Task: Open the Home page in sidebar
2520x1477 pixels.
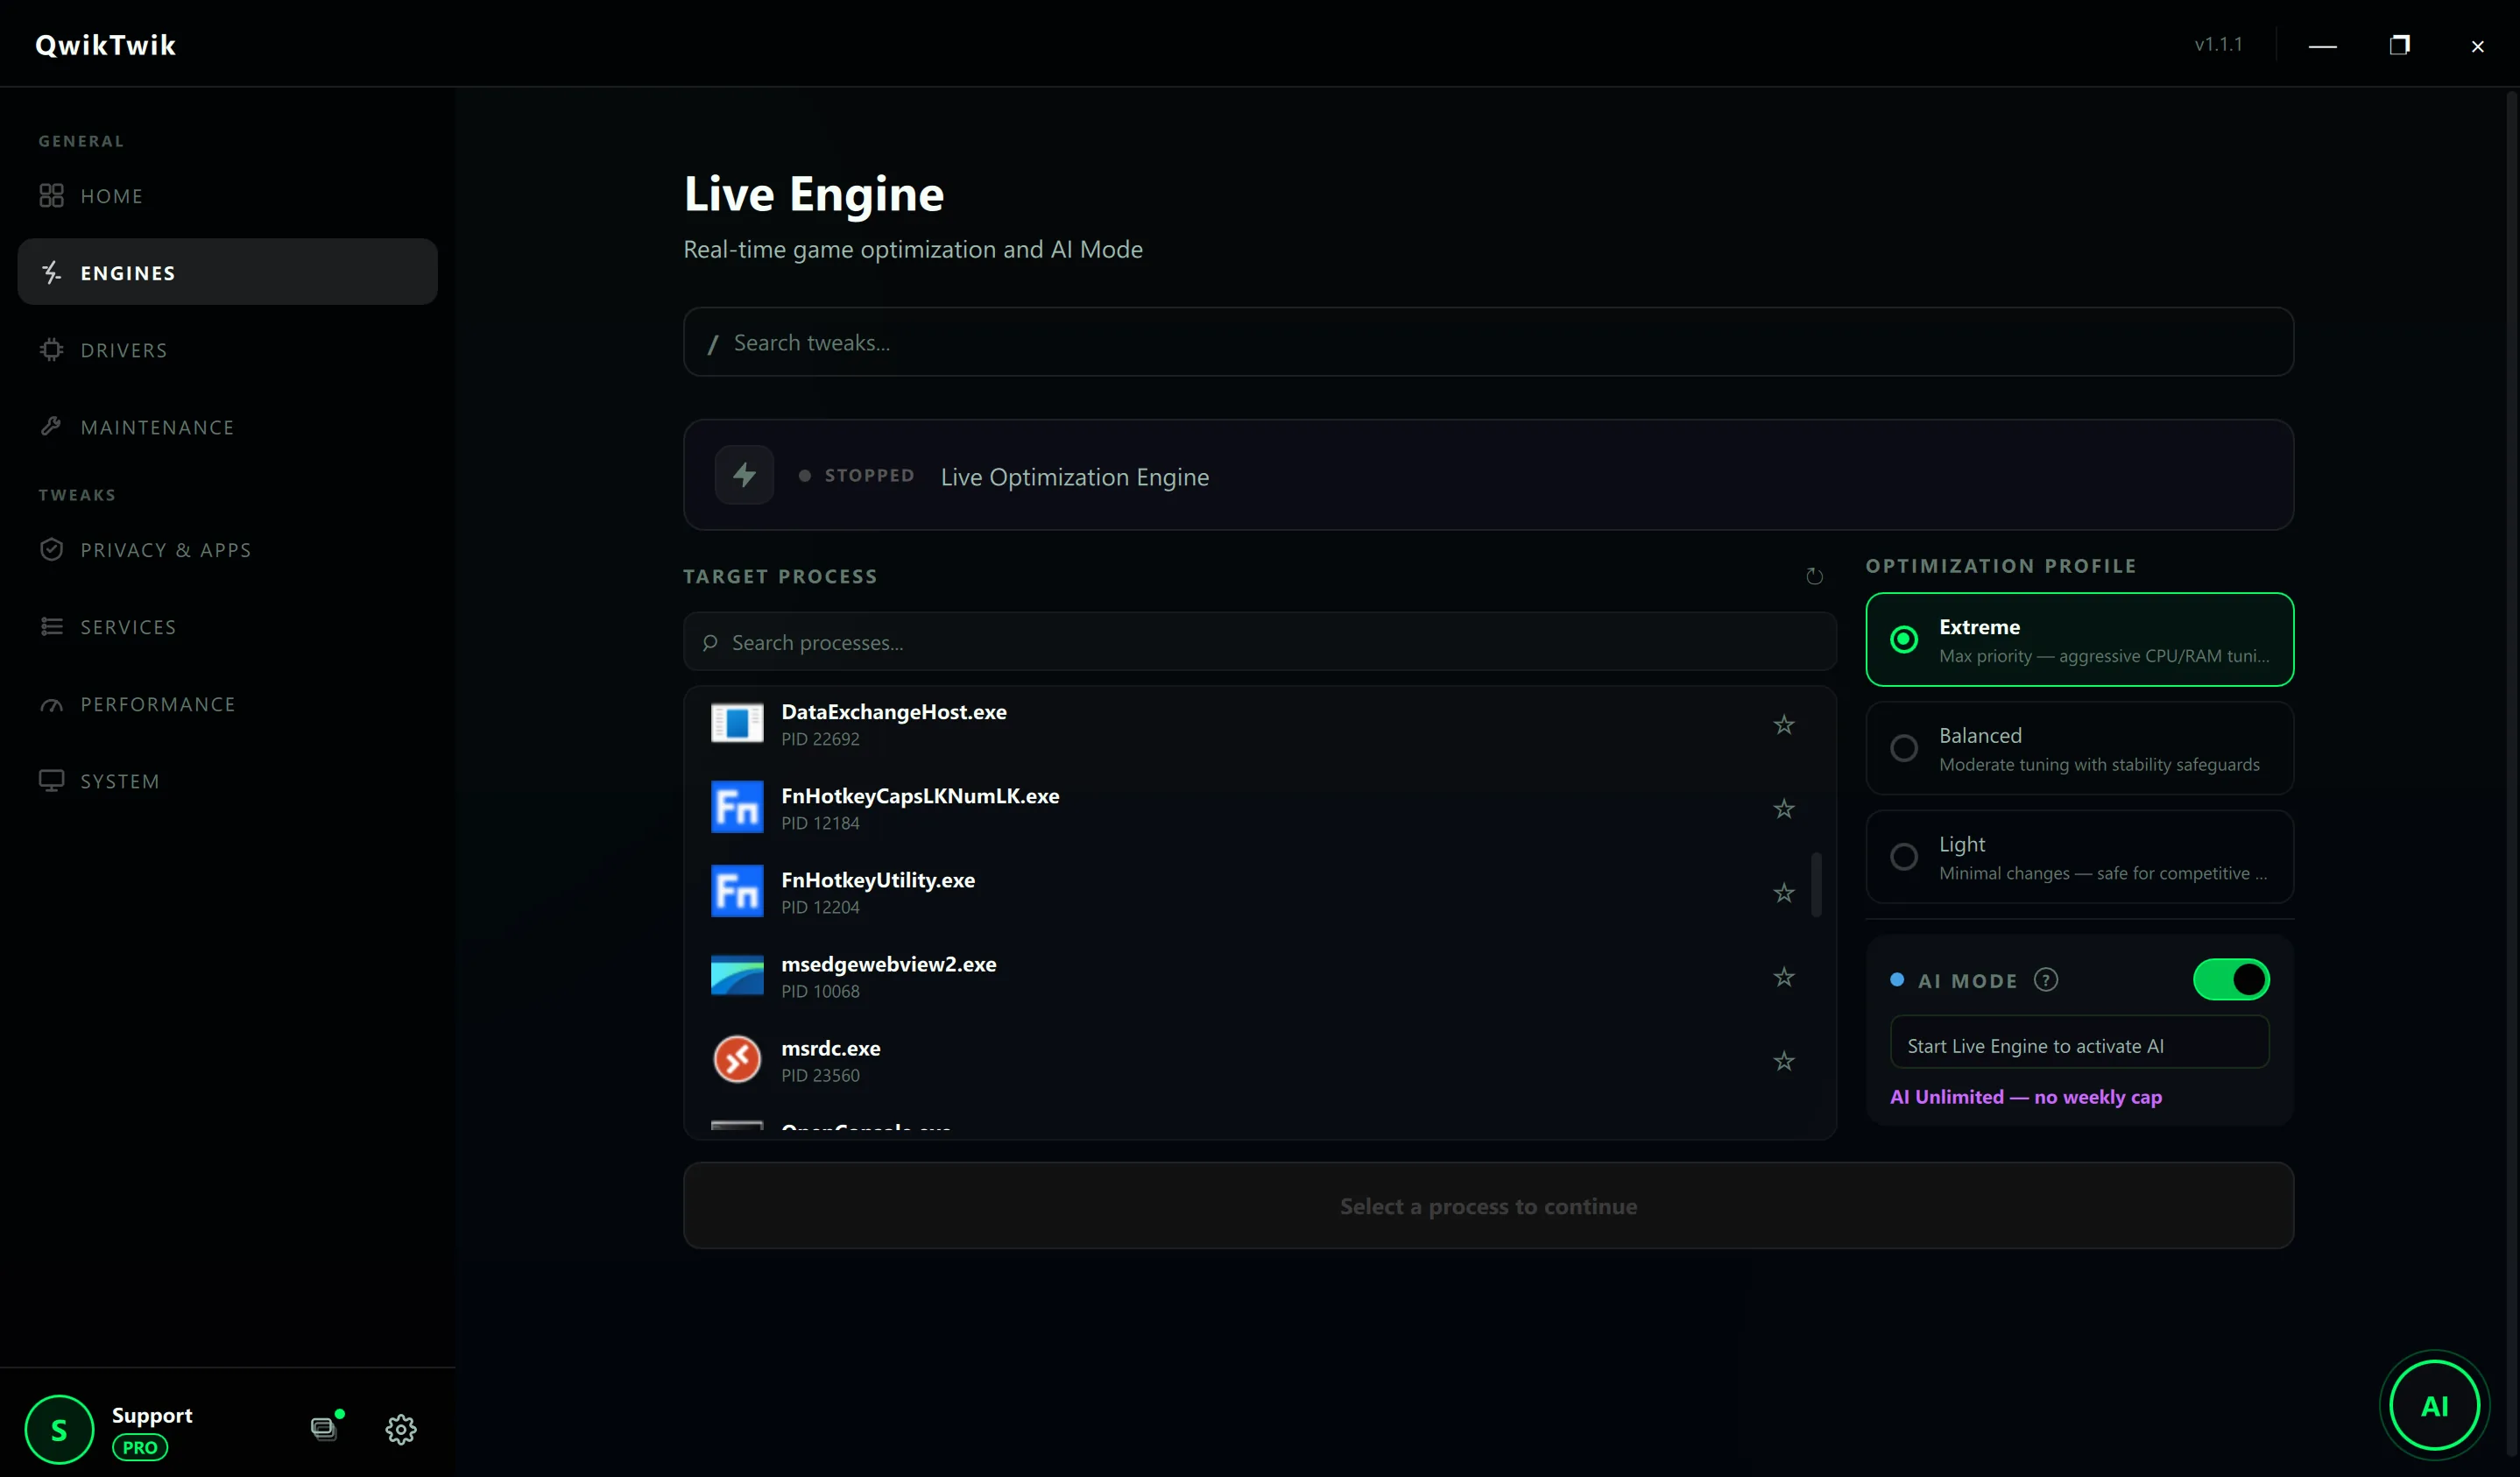Action: (227, 196)
